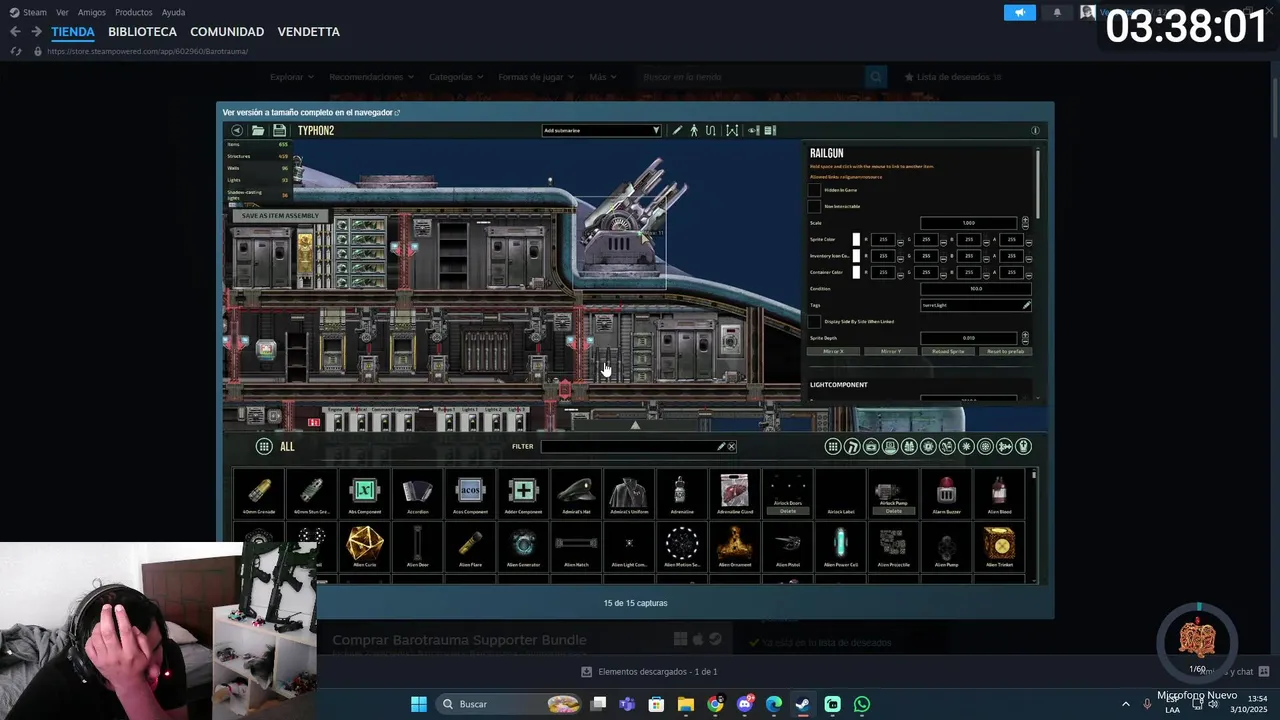Click Elementos descargados status entry
The height and width of the screenshot is (720, 1280).
650,672
